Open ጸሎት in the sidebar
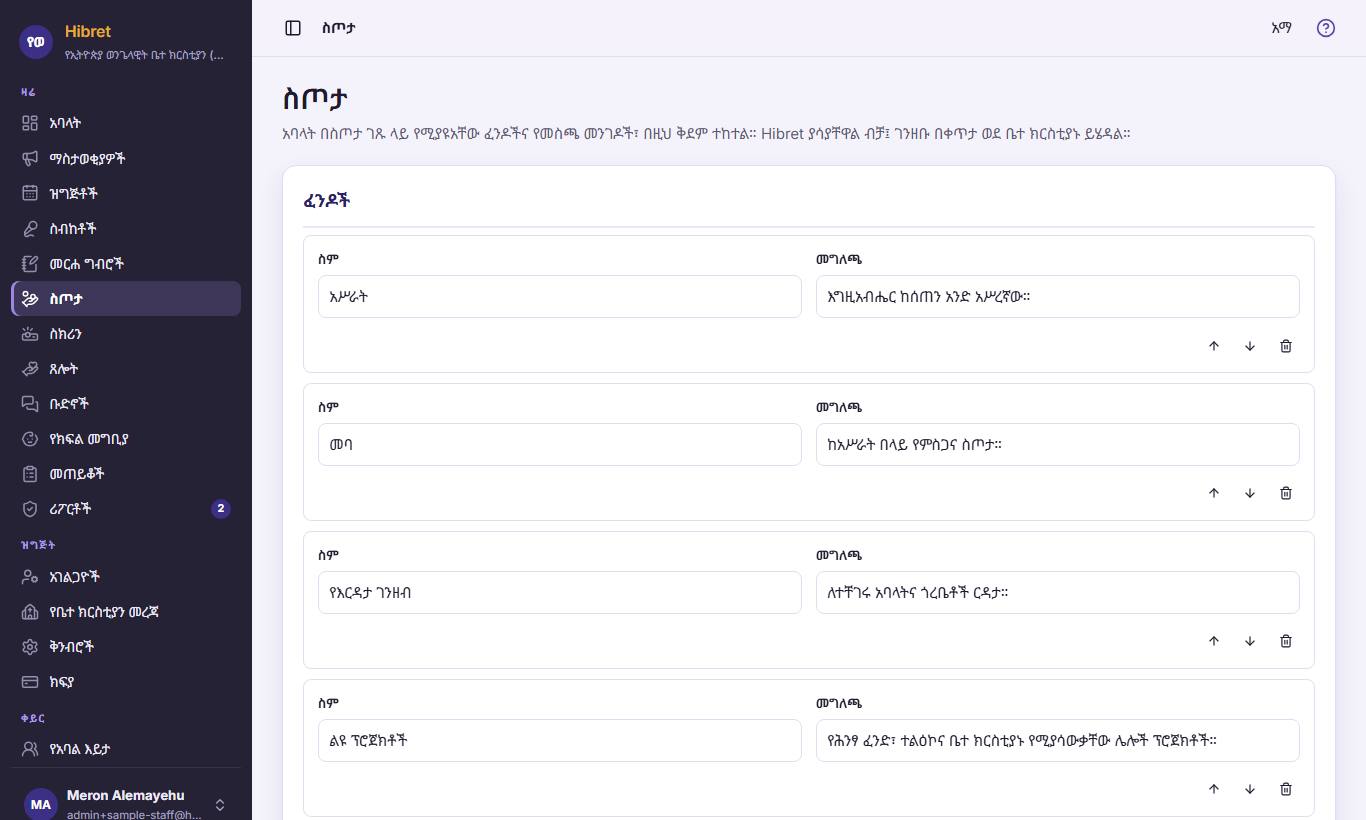Screen dimensions: 1366x820 [126, 368]
